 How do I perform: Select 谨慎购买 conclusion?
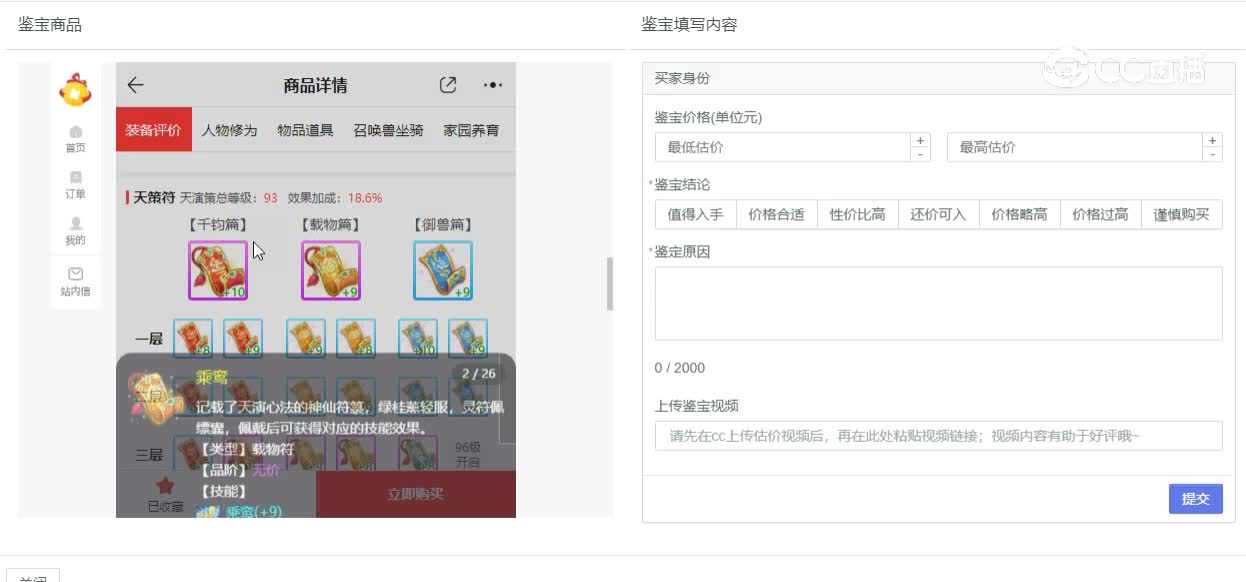click(x=1181, y=214)
